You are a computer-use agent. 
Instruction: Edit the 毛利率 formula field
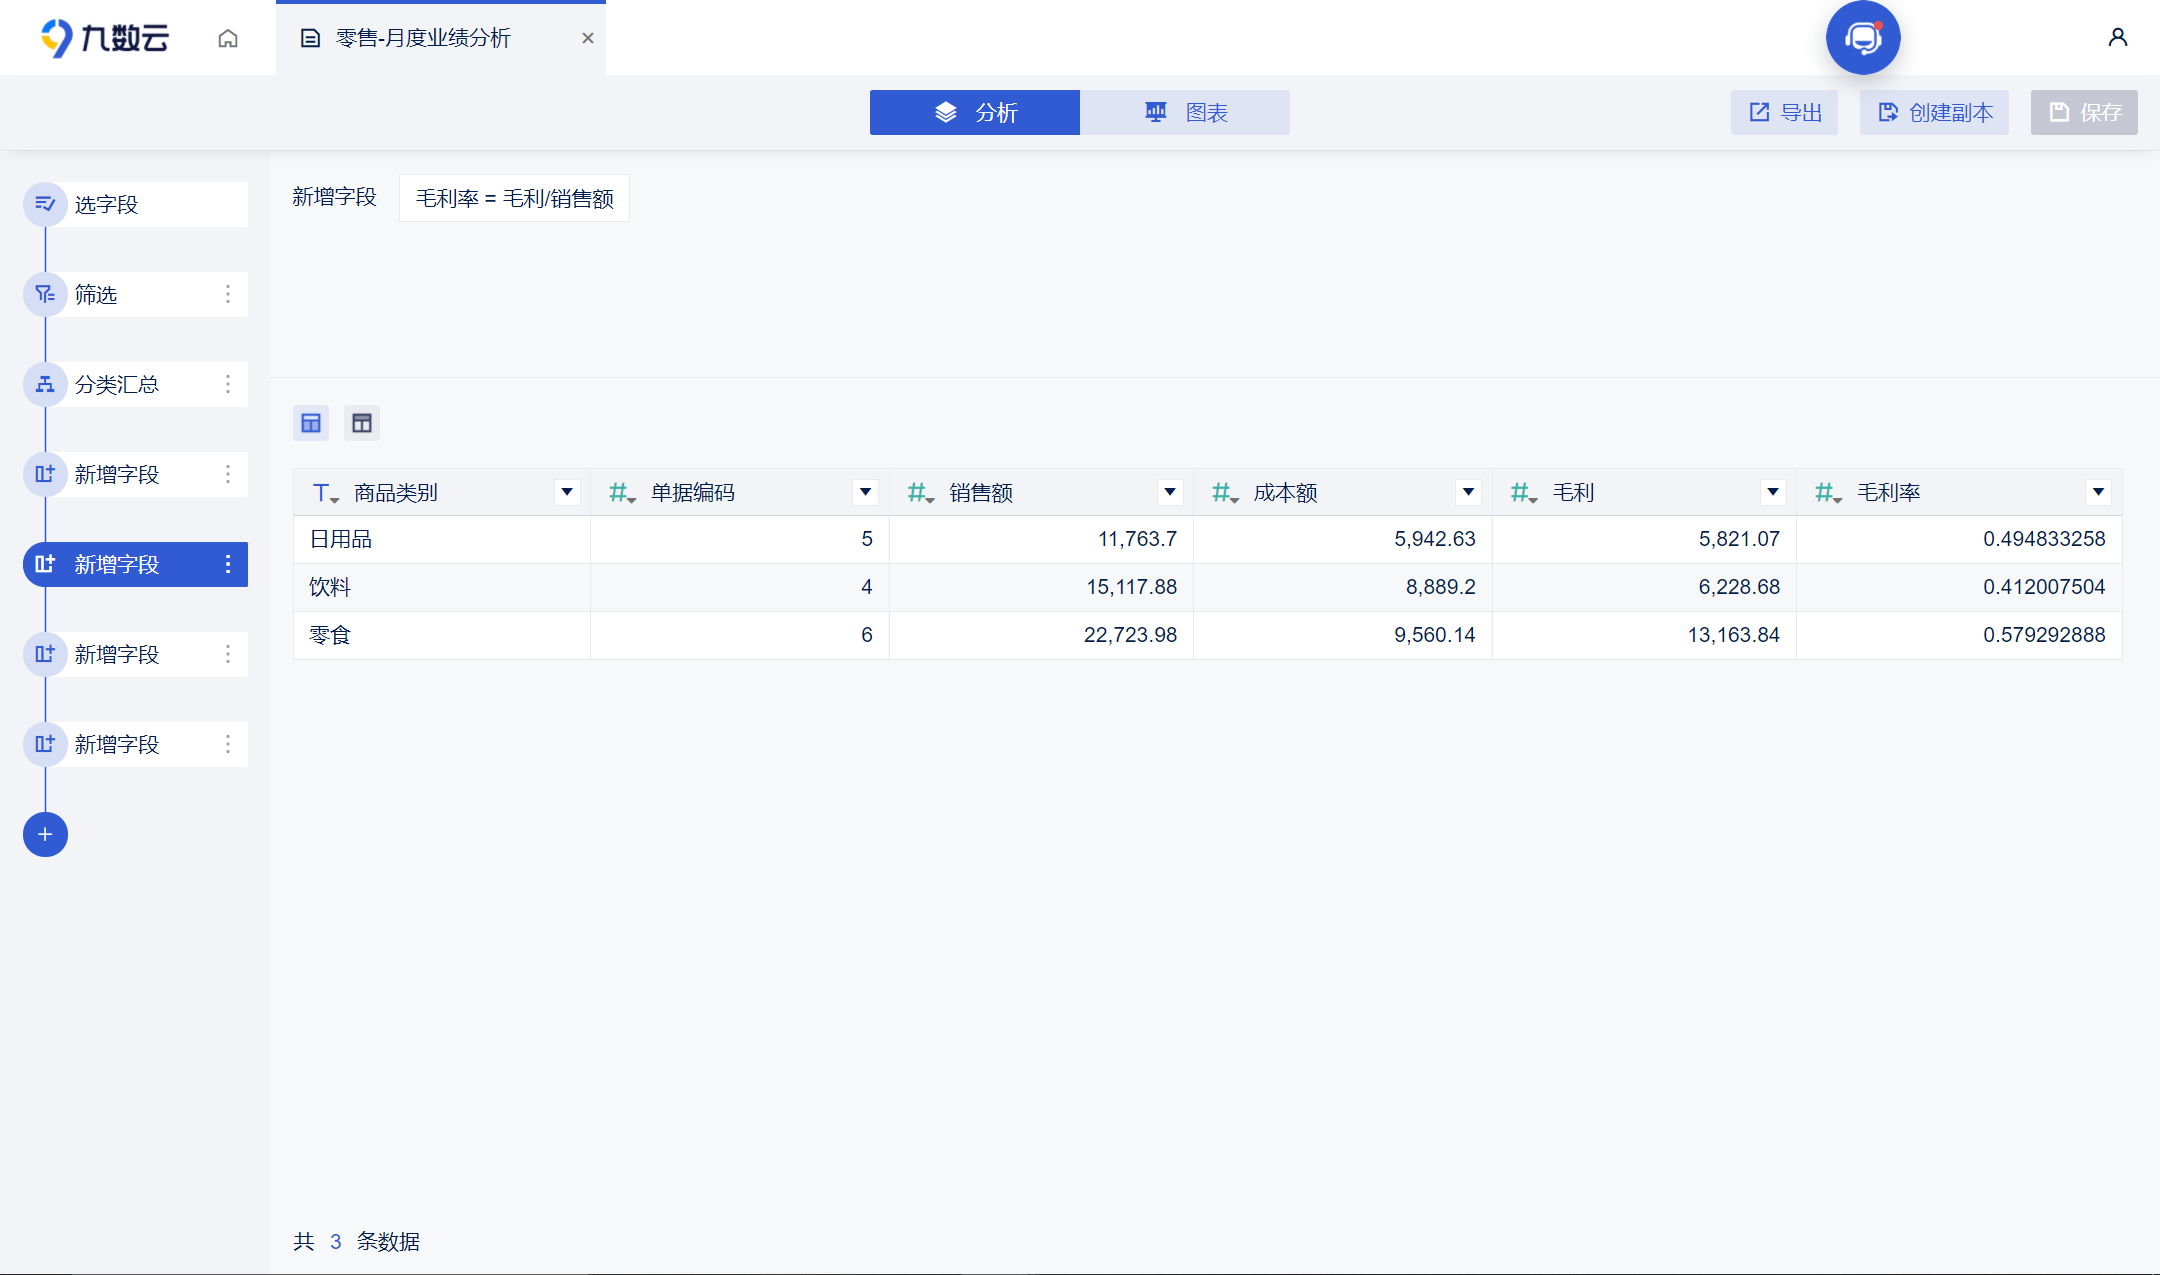[514, 198]
